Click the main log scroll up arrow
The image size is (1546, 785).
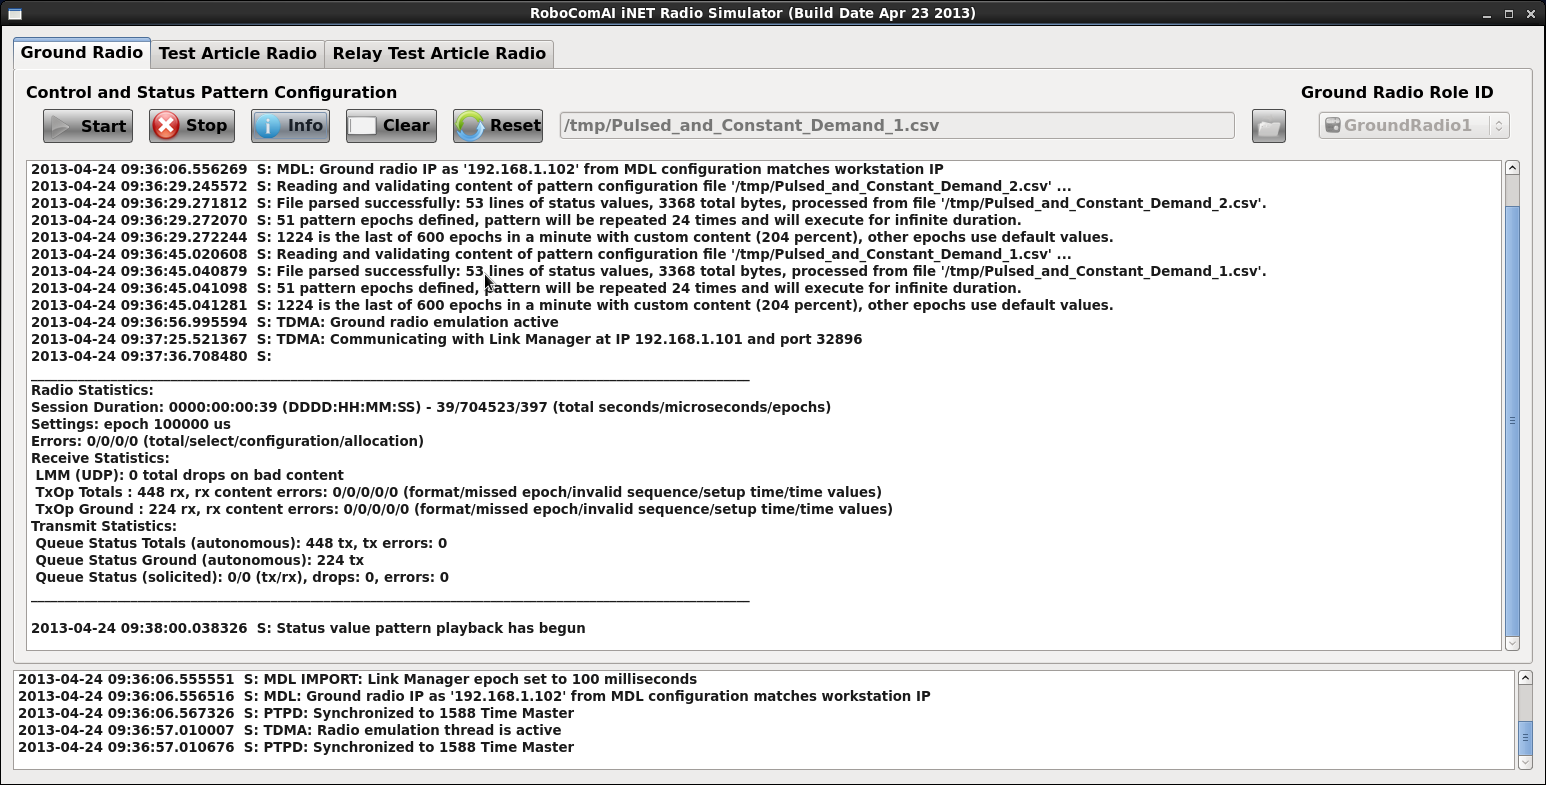point(1512,168)
